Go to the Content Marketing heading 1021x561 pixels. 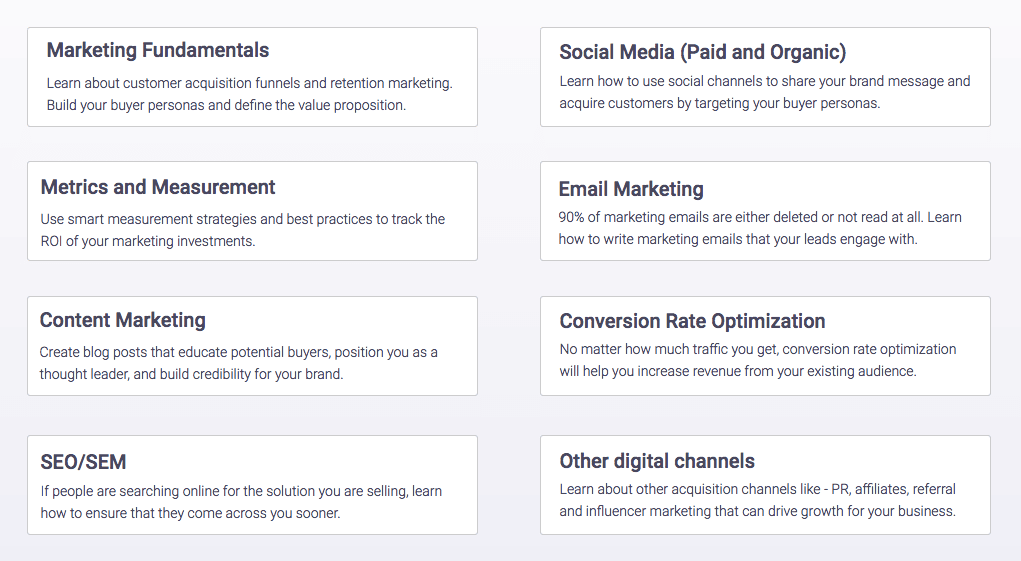123,320
